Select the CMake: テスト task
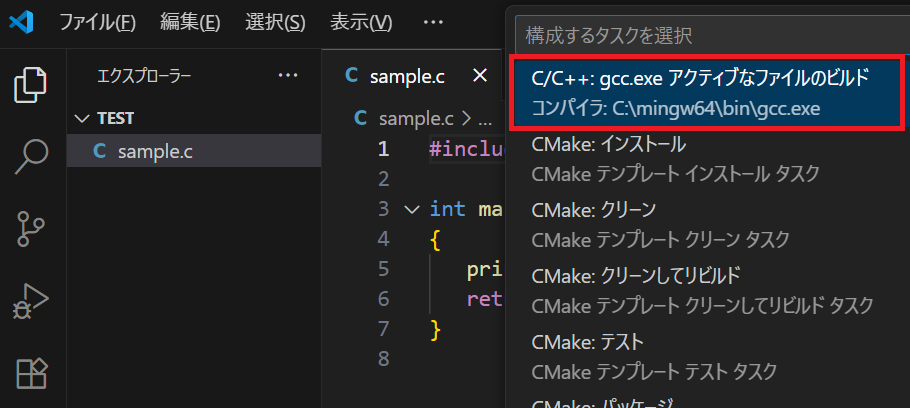 [x=707, y=355]
